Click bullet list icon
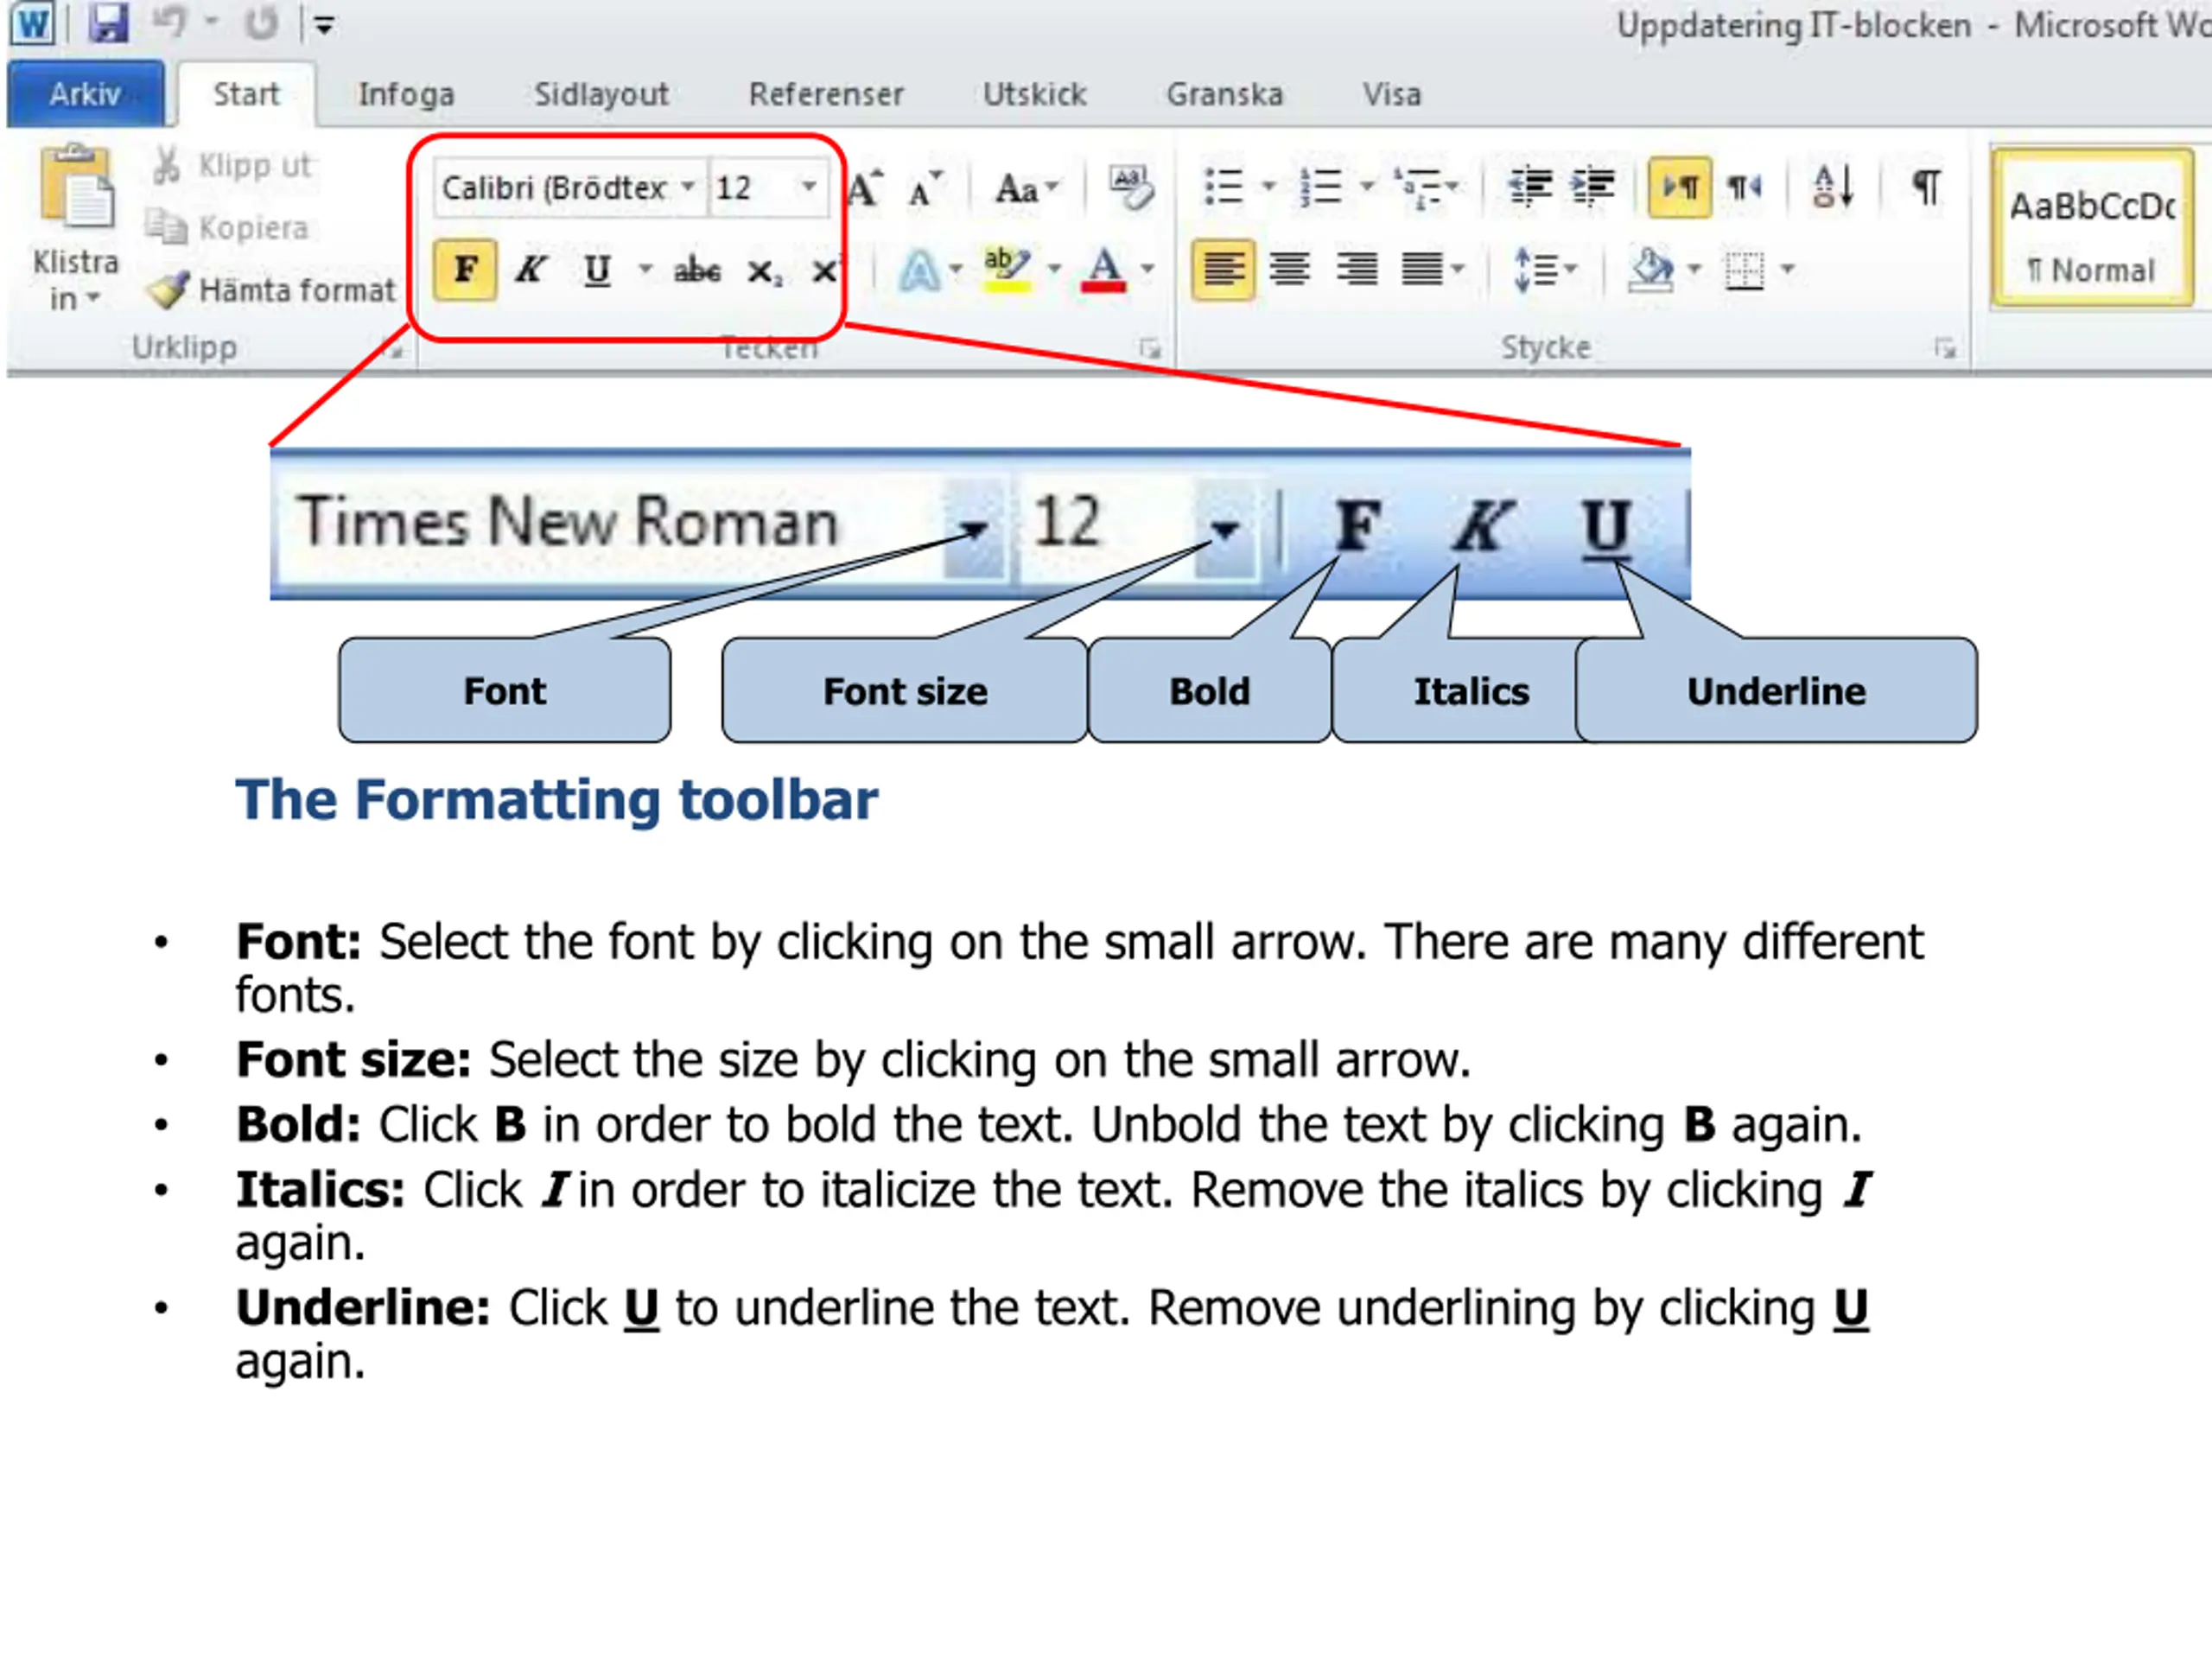The image size is (2212, 1659). pyautogui.click(x=1223, y=188)
